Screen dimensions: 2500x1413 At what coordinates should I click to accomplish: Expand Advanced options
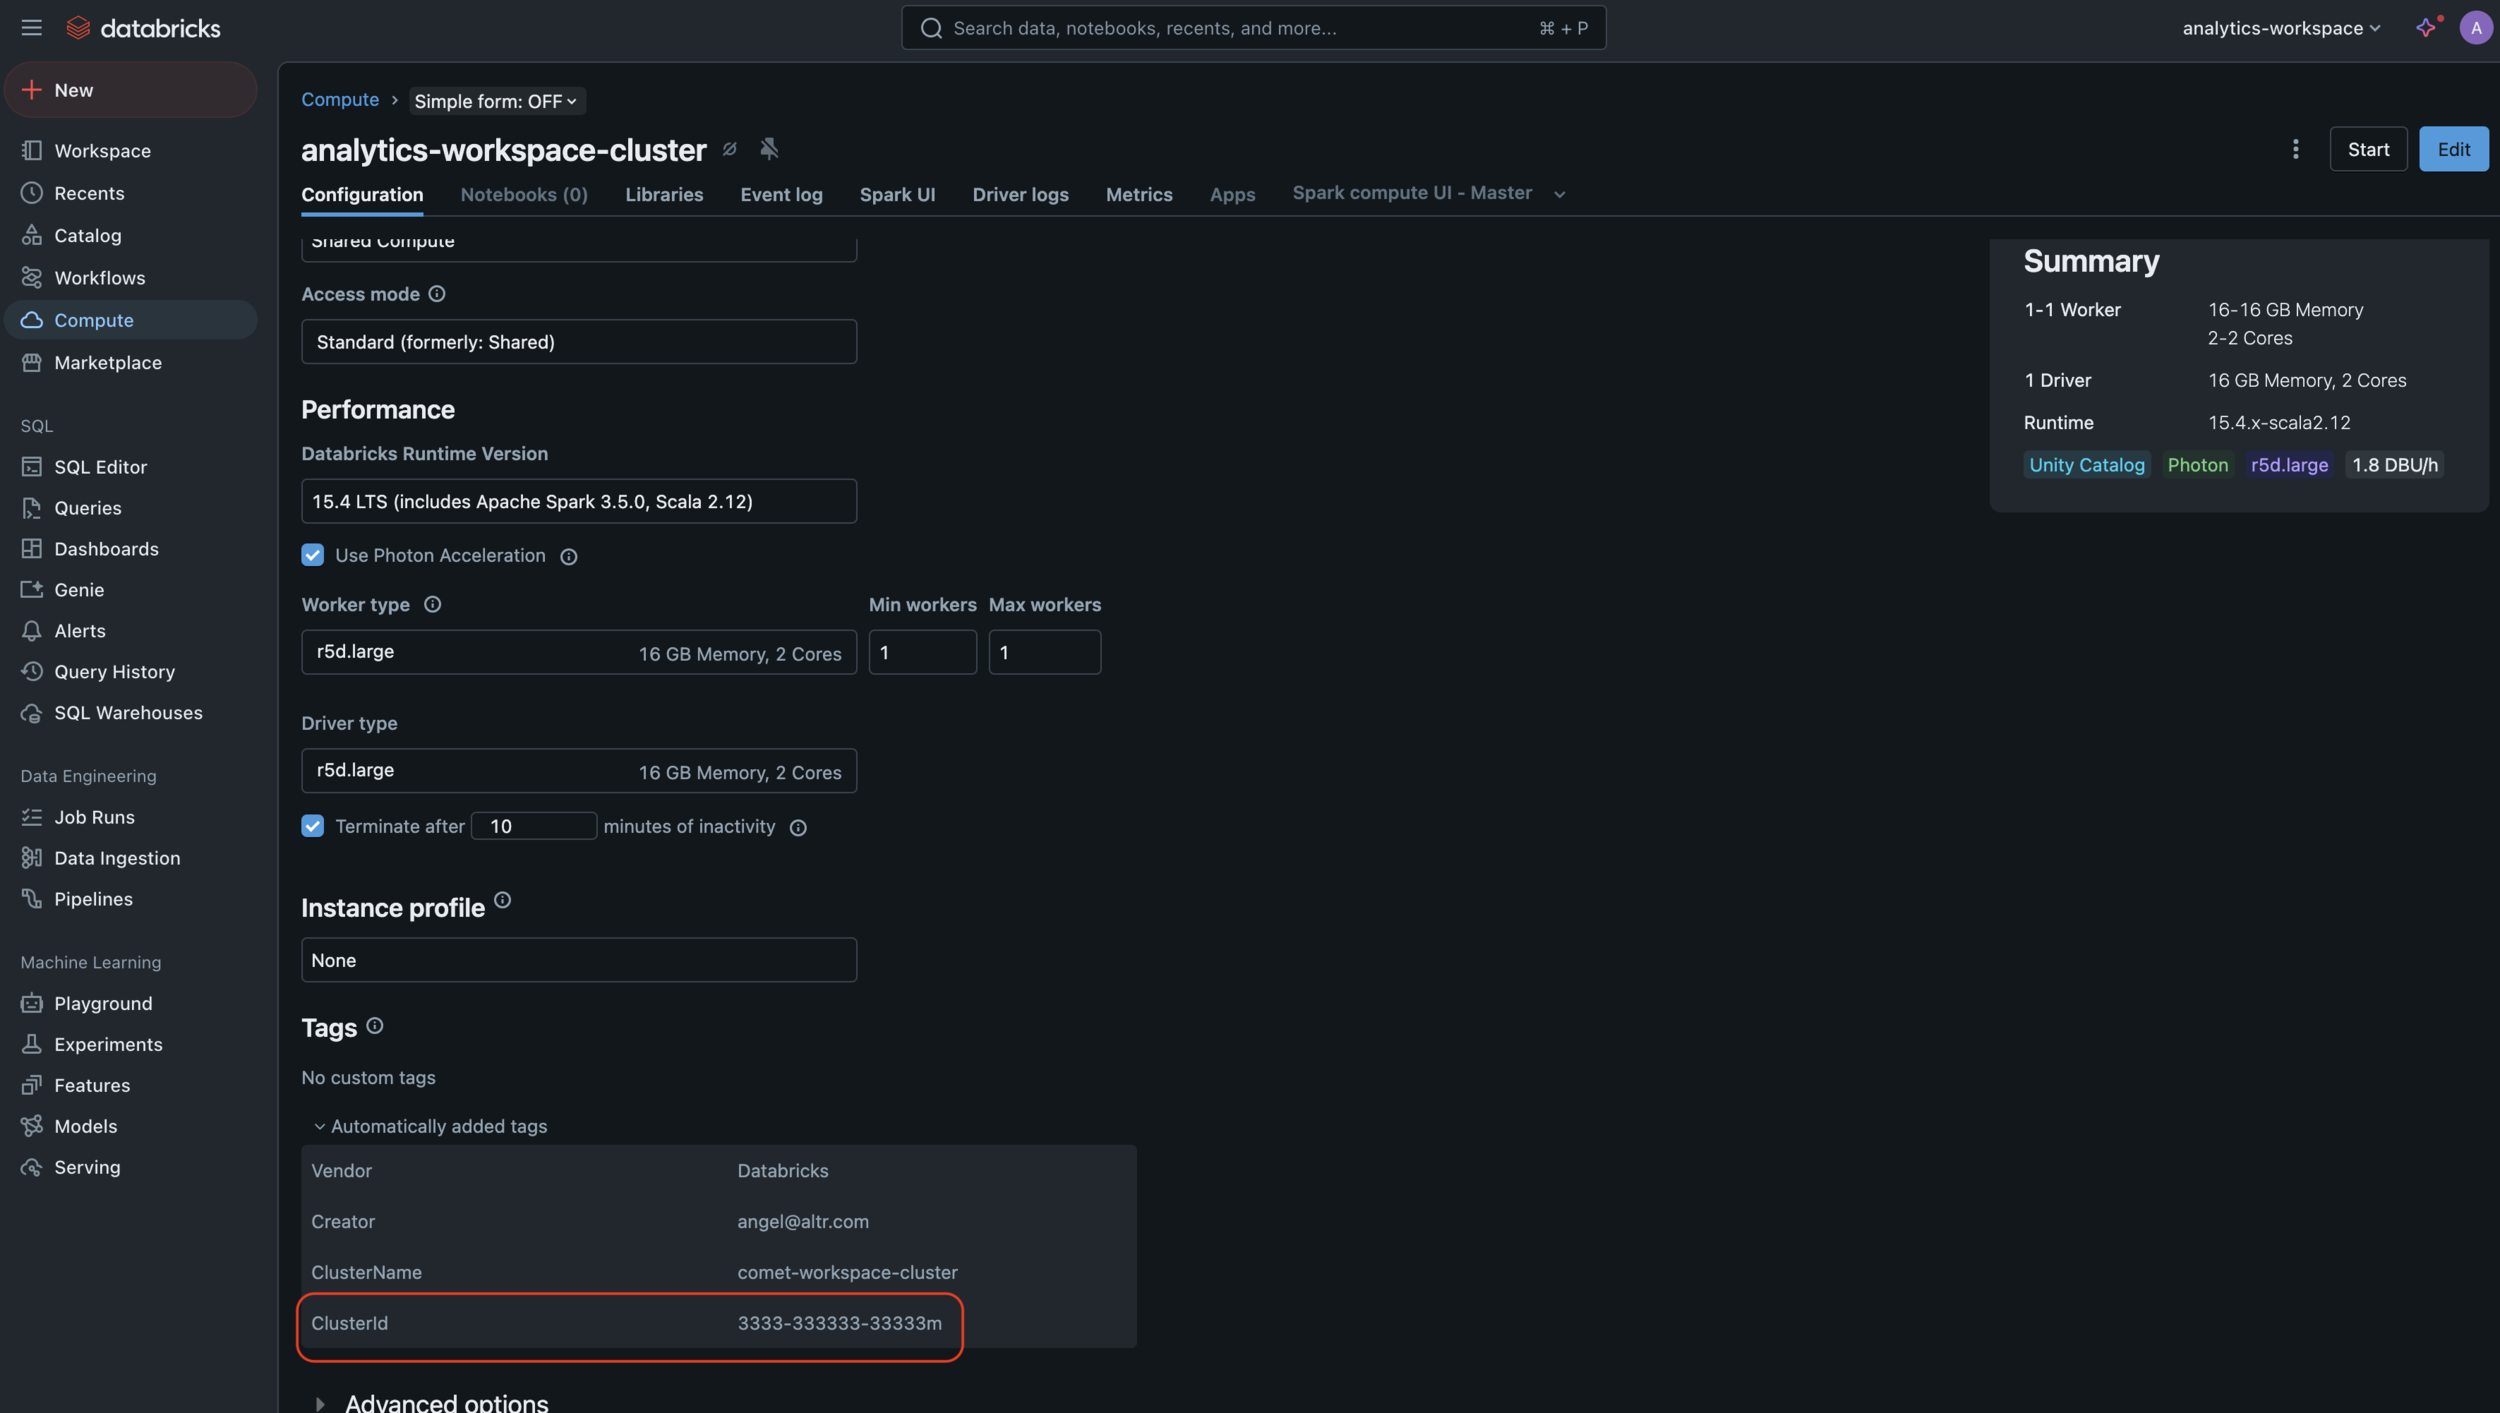click(x=432, y=1403)
